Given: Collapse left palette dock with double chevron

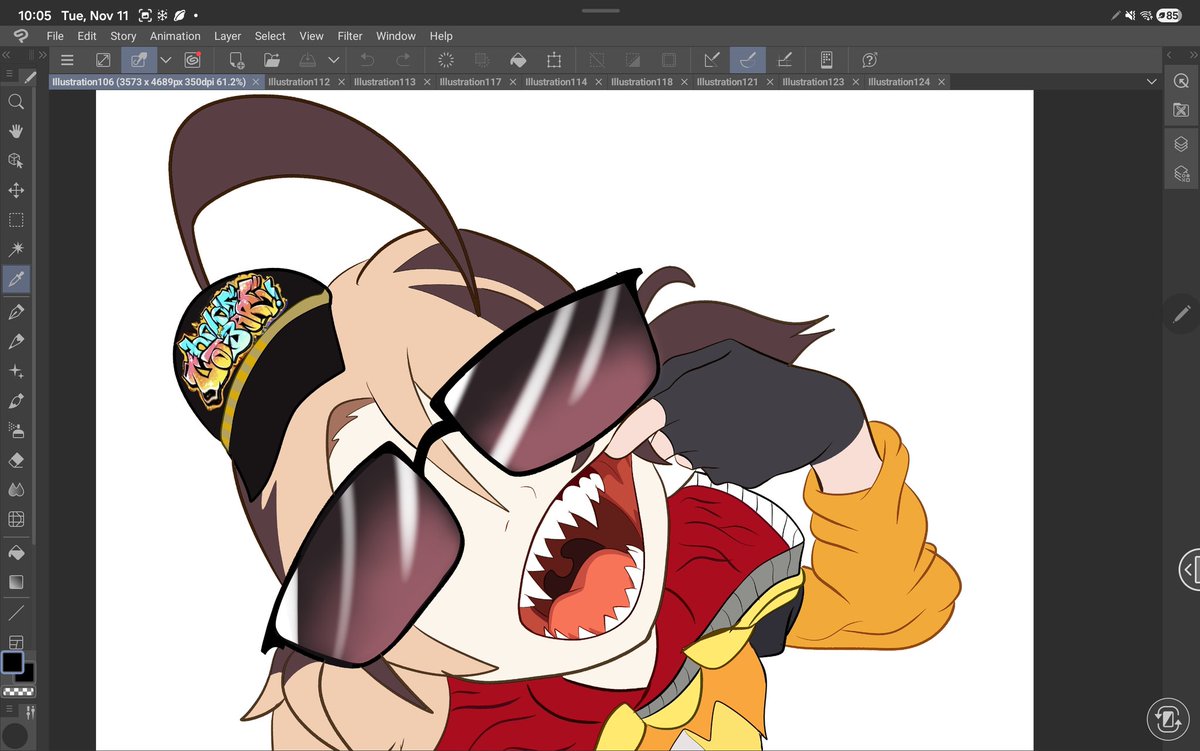Looking at the screenshot, I should click(7, 57).
